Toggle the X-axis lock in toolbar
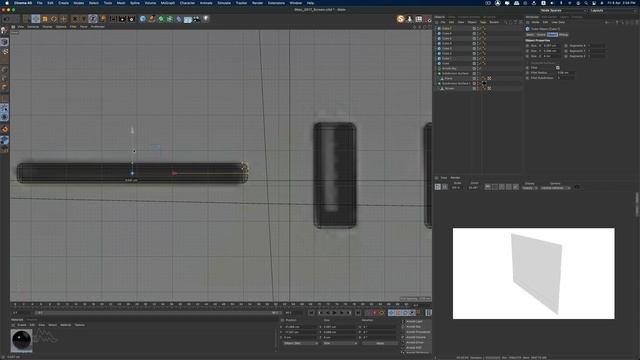Image resolution: width=640 pixels, height=360 pixels. 75,19
